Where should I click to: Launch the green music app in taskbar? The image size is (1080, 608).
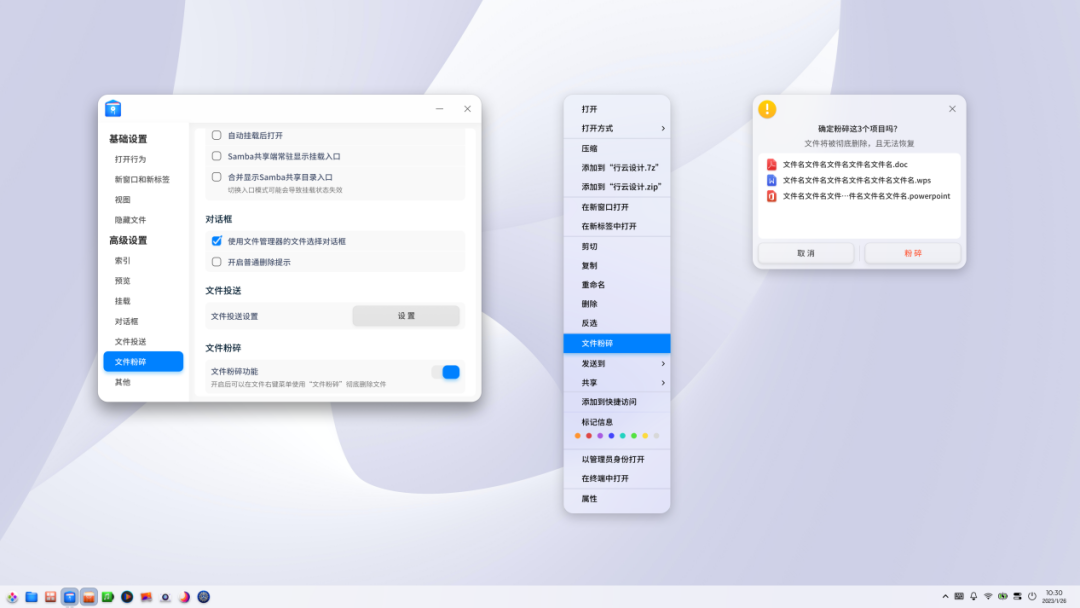pyautogui.click(x=108, y=597)
